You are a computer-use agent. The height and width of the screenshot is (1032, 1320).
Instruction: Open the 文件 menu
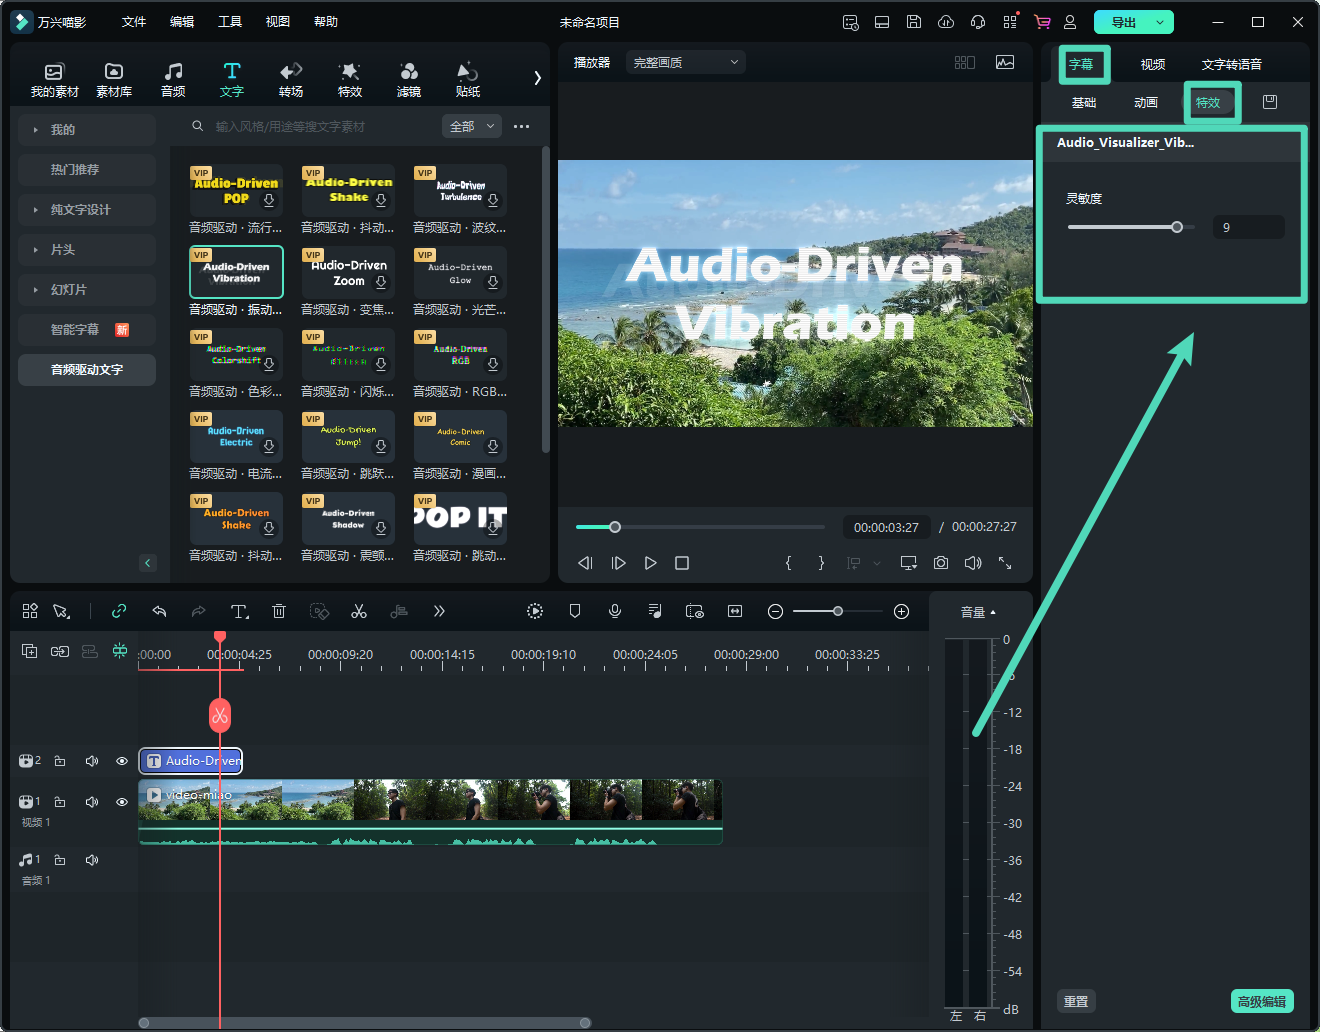pos(134,22)
